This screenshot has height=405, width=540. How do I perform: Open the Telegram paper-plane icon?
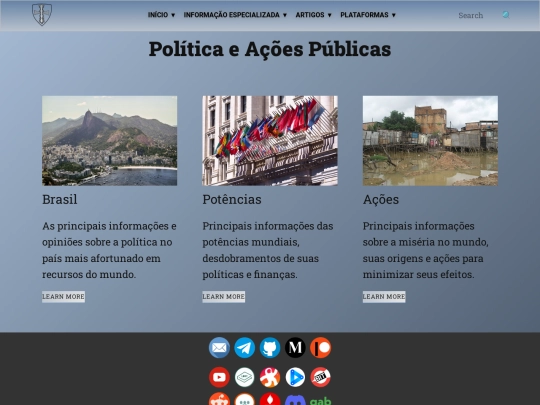(x=245, y=347)
